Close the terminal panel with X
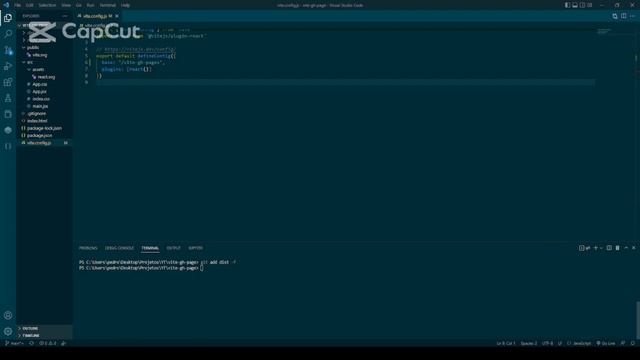640x360 pixels. (633, 248)
